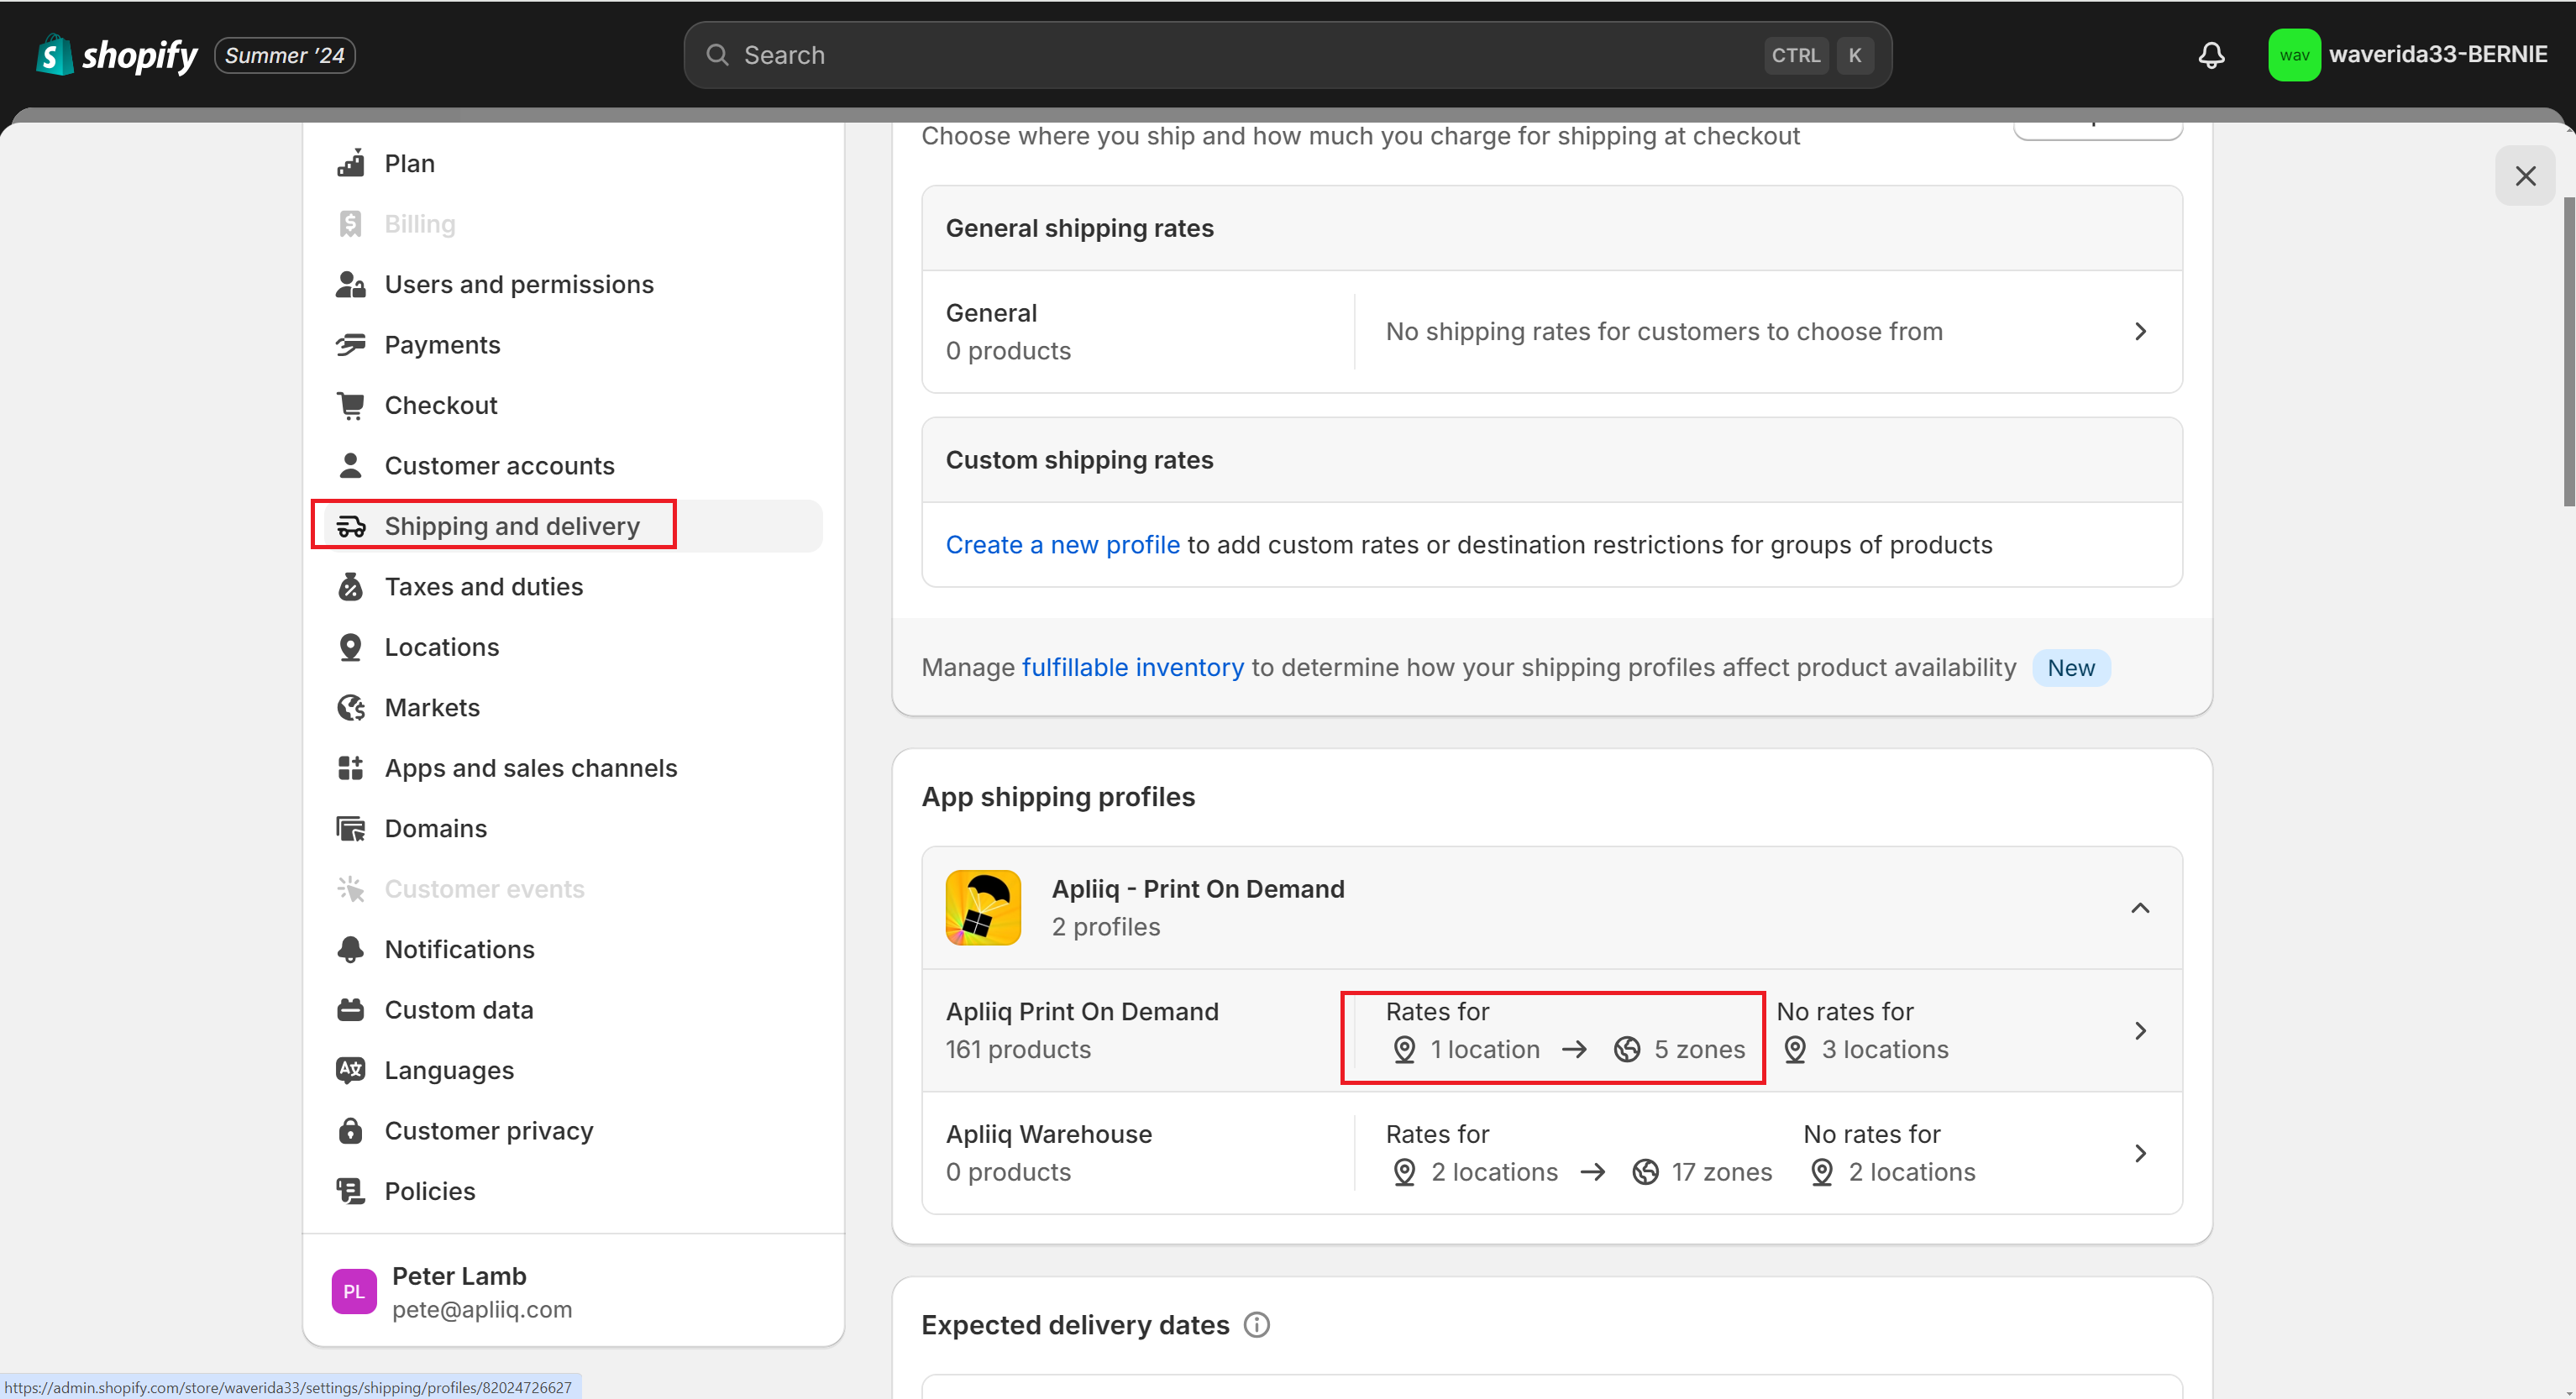
Task: Open Taxes and duties settings
Action: 483,587
